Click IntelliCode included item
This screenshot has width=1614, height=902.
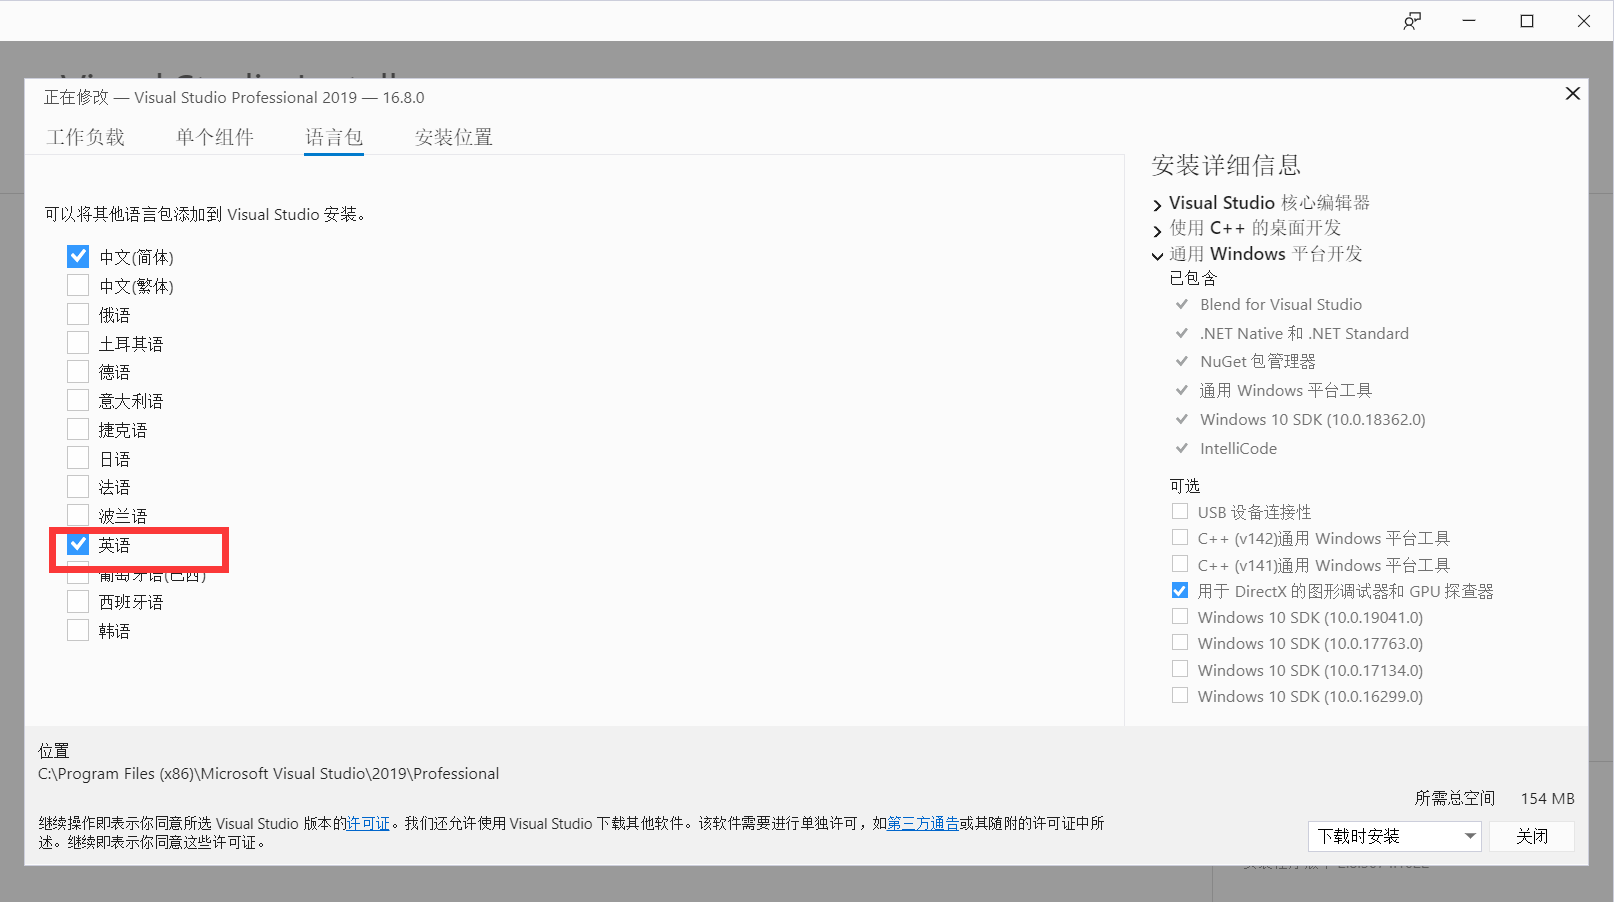(1238, 448)
